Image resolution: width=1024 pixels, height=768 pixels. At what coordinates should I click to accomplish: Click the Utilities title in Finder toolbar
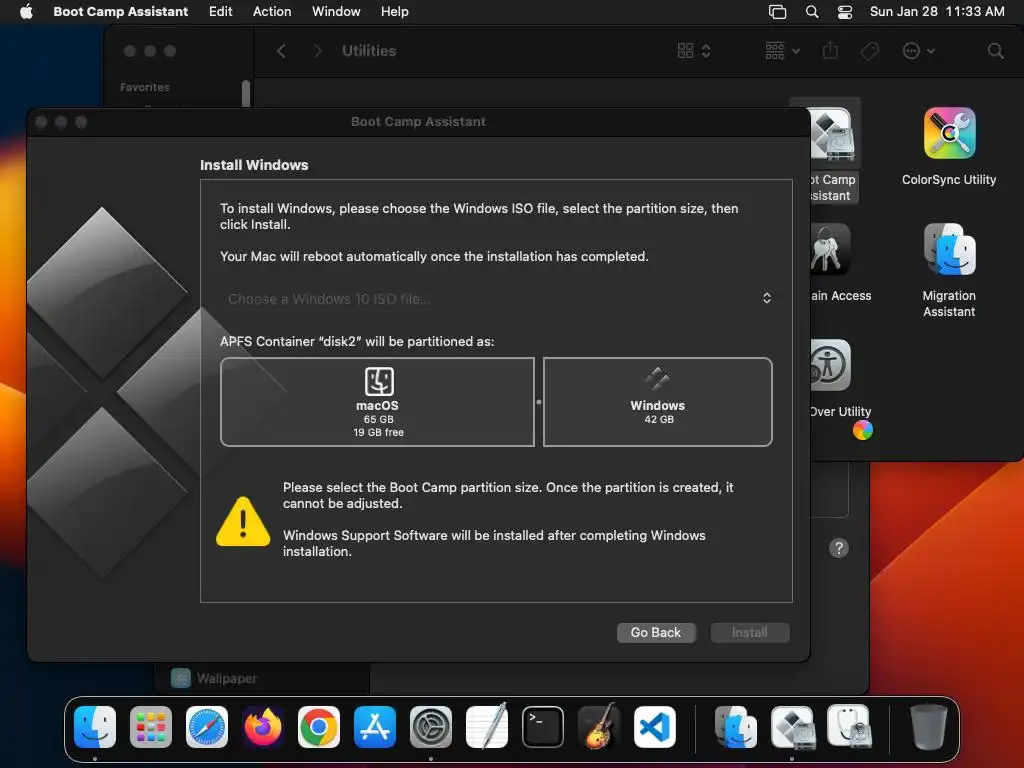coord(369,51)
